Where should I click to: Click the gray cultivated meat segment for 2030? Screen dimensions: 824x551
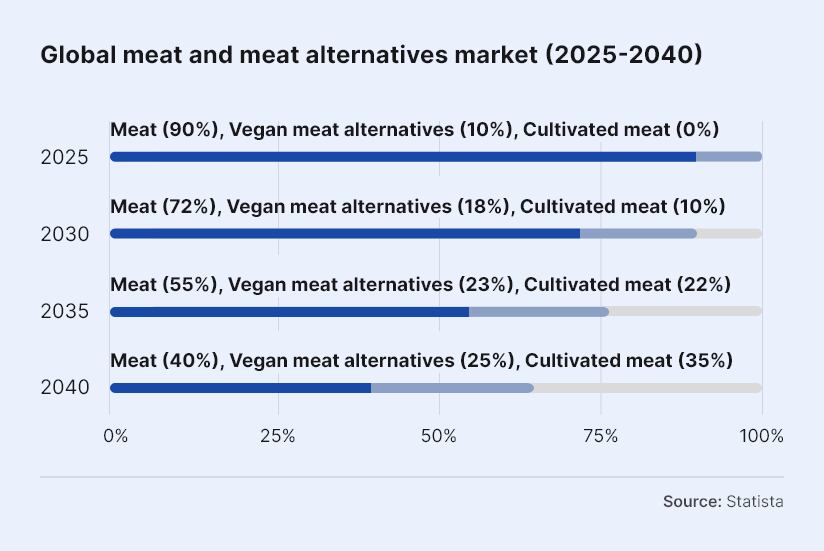coord(729,234)
